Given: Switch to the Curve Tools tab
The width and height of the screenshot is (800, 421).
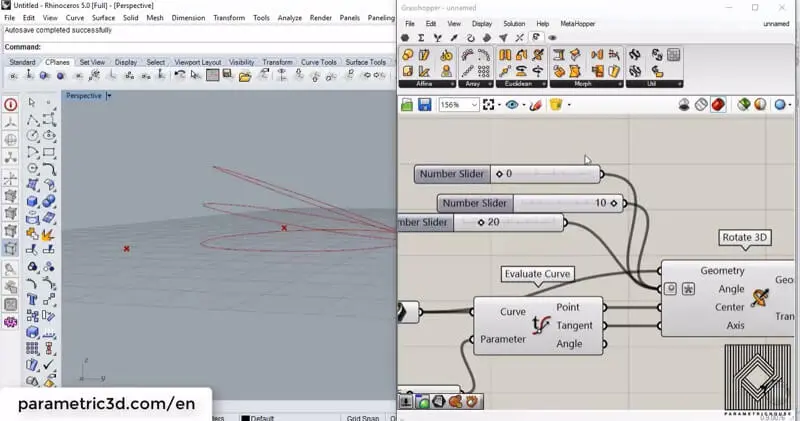Looking at the screenshot, I should click(320, 62).
